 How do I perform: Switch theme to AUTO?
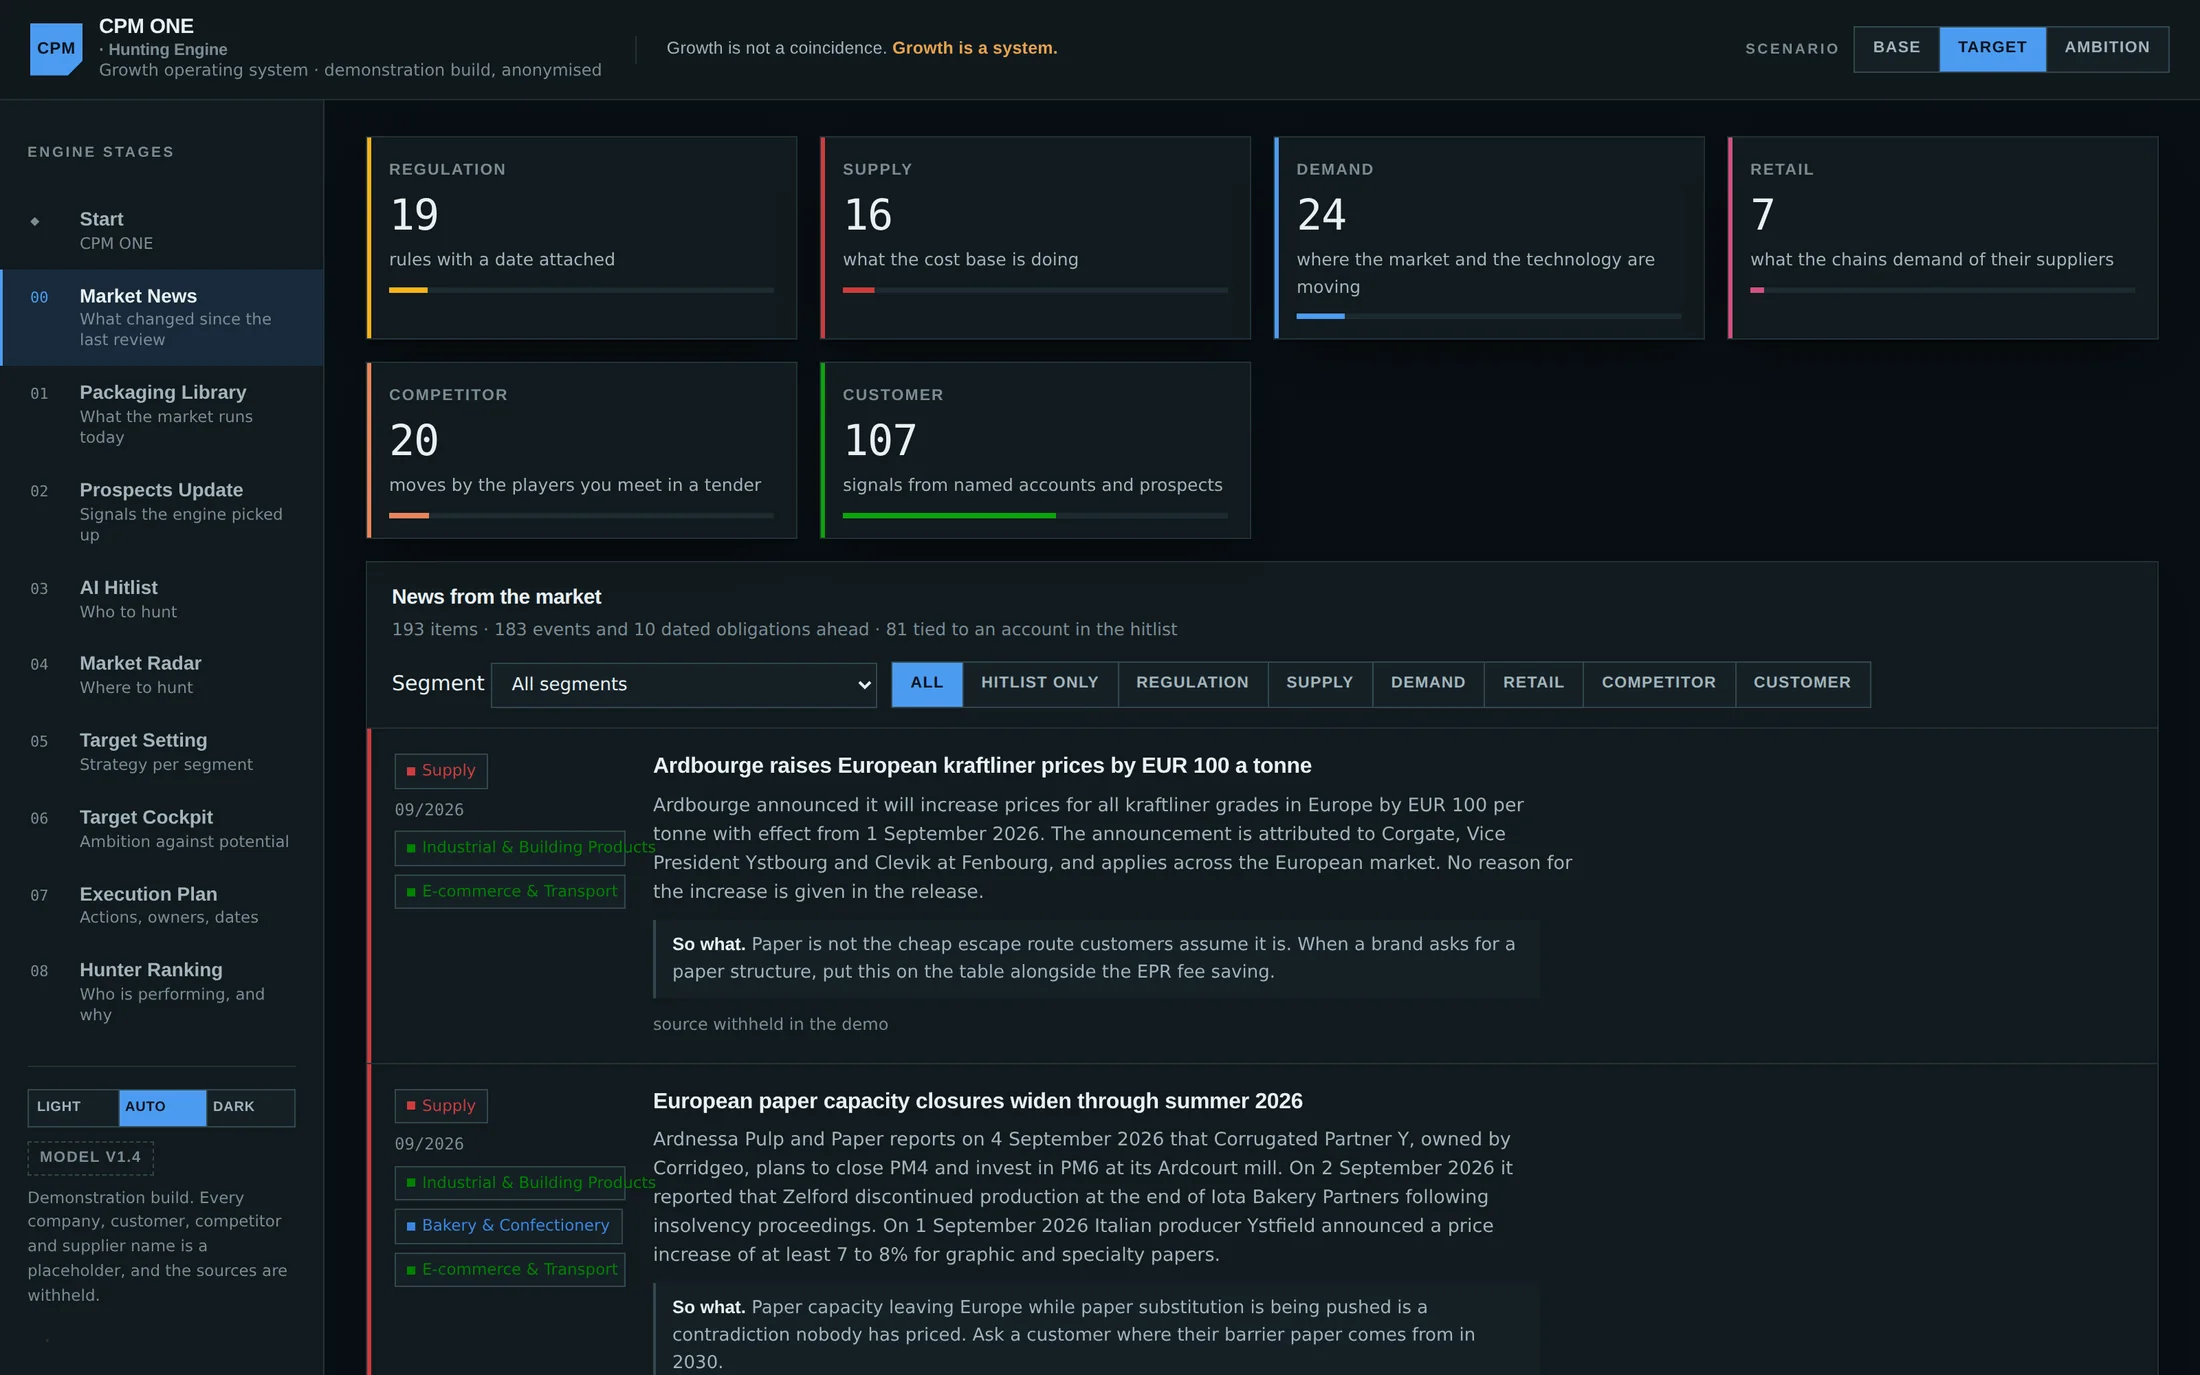[162, 1107]
